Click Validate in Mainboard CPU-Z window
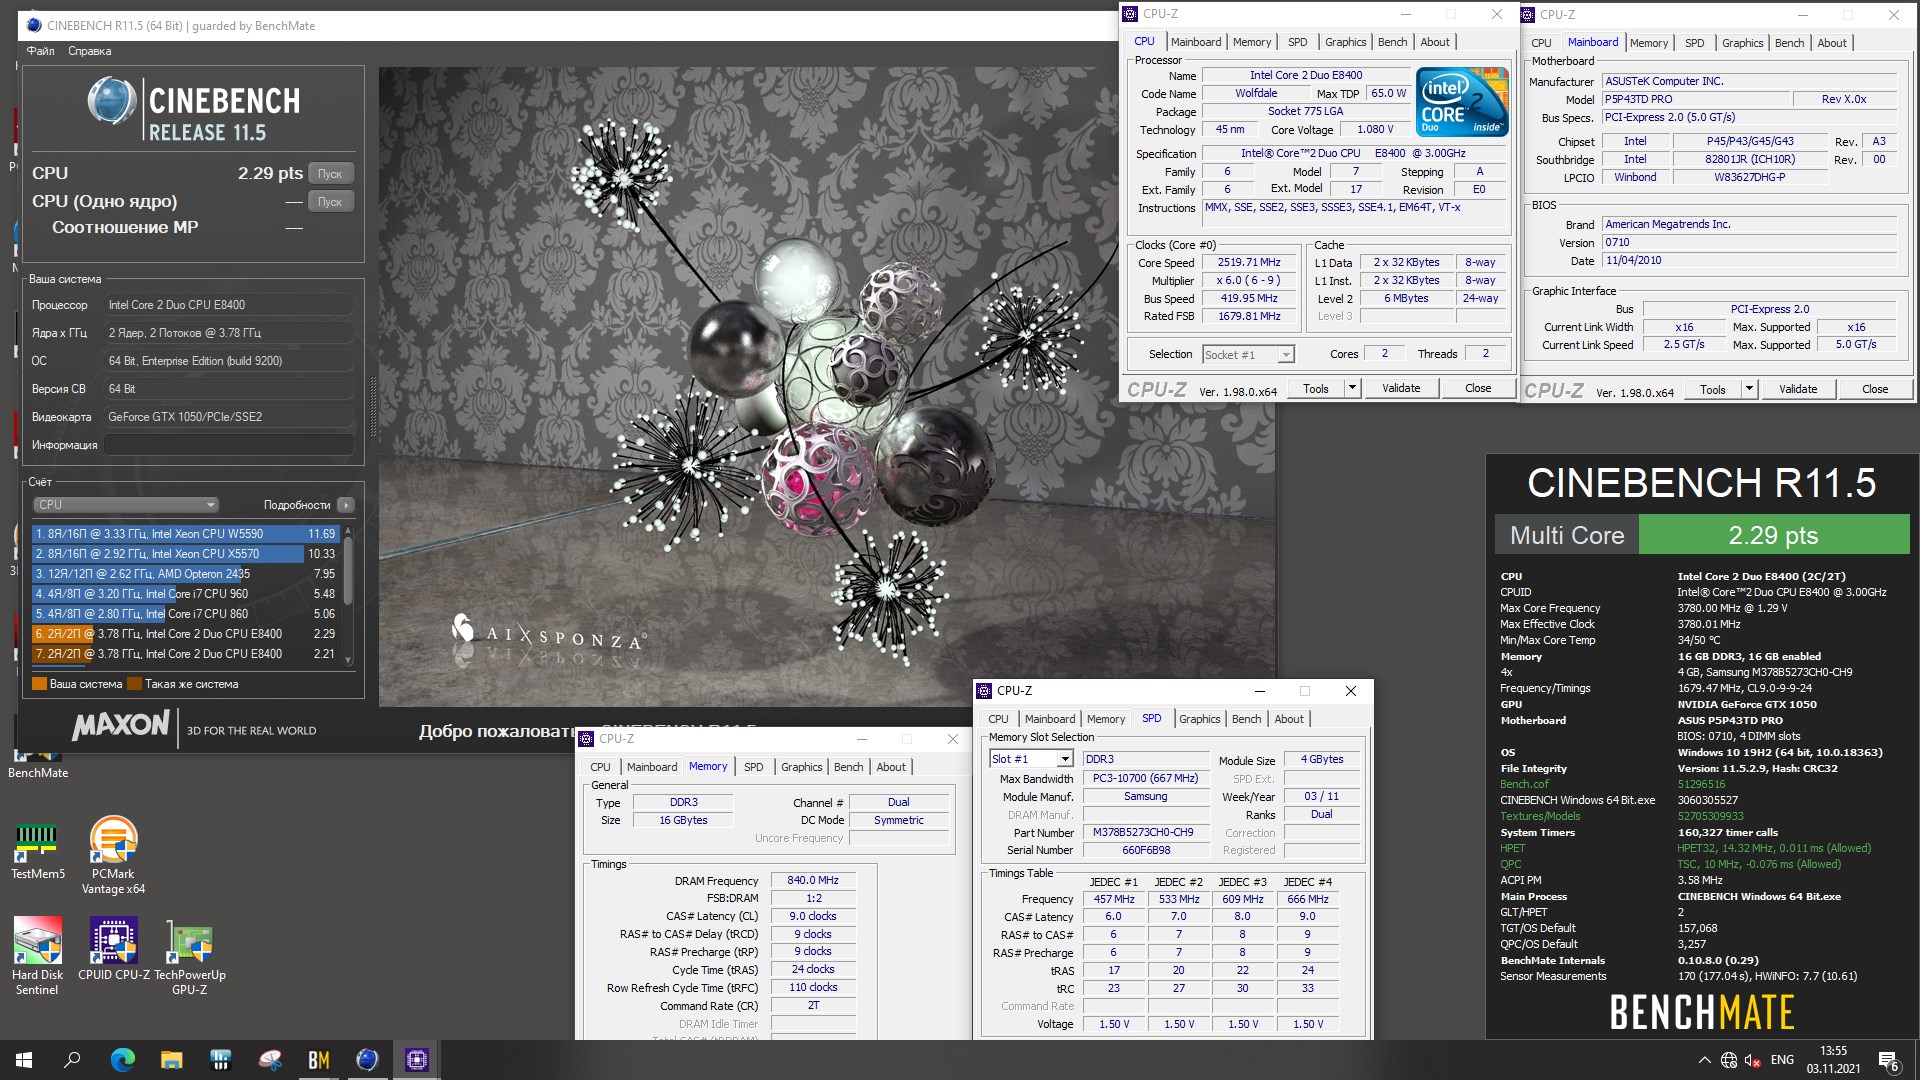Screen dimensions: 1920x1080 (x=1798, y=390)
